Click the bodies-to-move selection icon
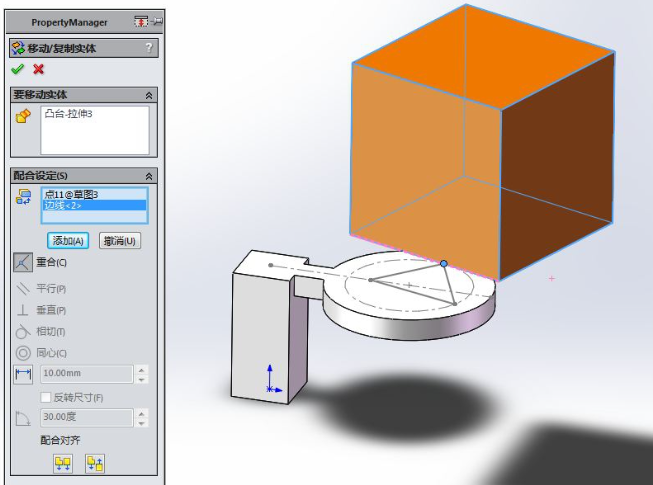Screen dimensions: 653x485 click(x=23, y=116)
